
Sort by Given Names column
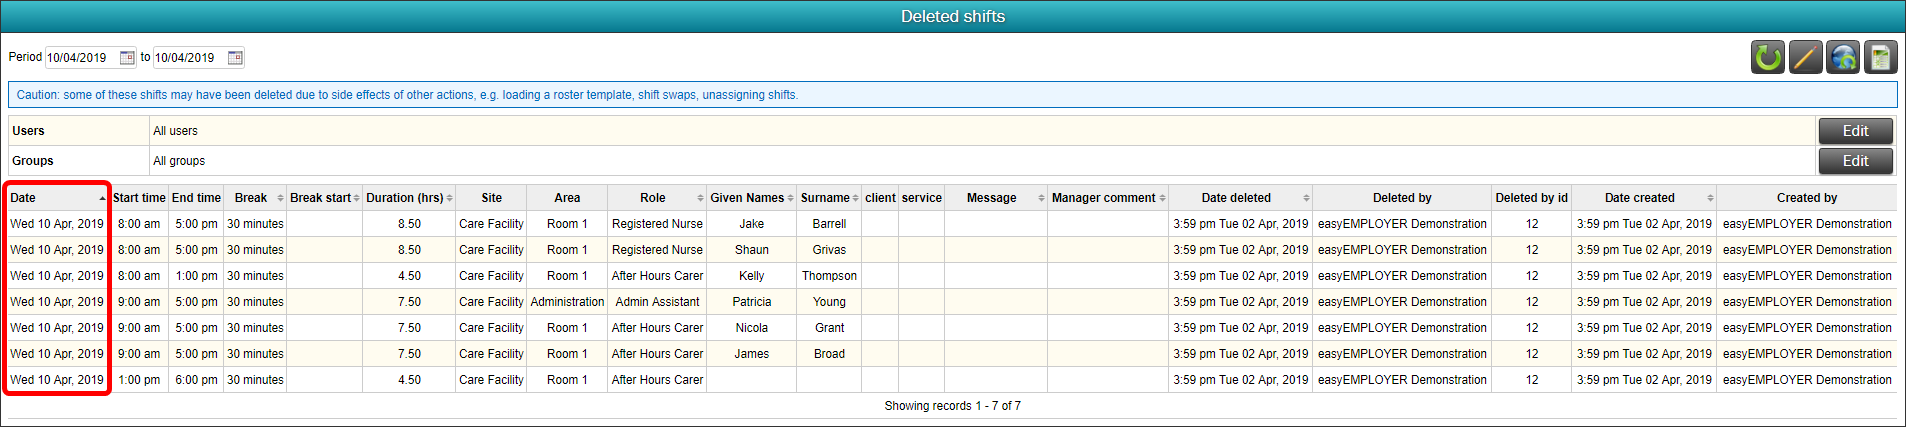point(752,198)
